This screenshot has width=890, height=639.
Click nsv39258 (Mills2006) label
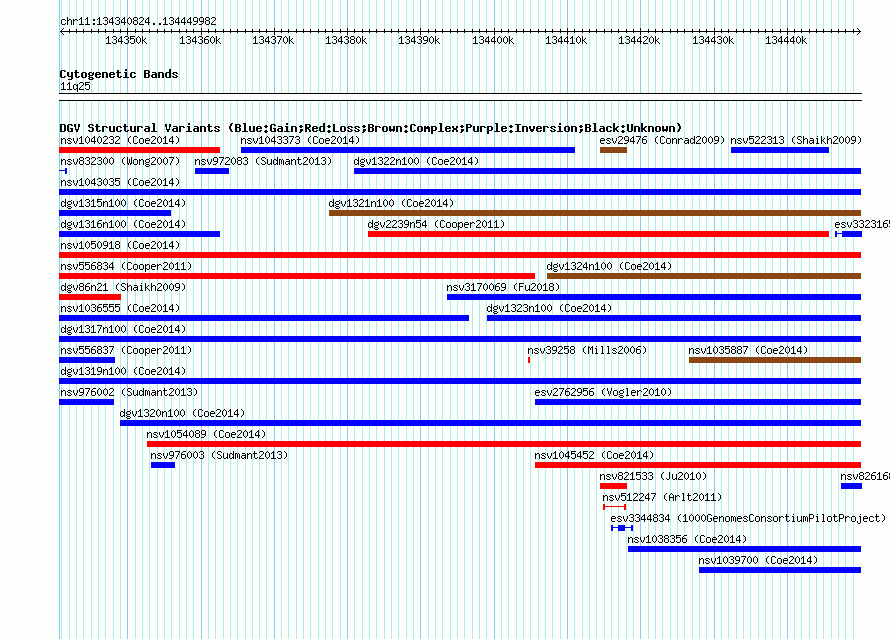pos(587,350)
